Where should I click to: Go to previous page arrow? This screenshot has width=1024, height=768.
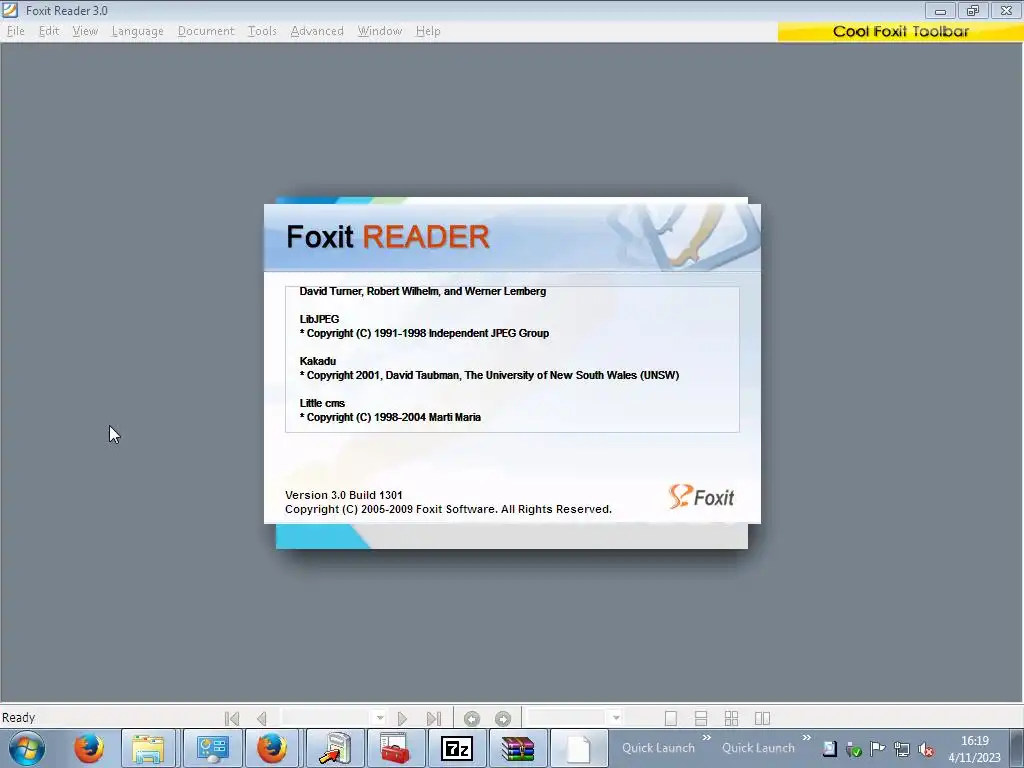(x=262, y=718)
